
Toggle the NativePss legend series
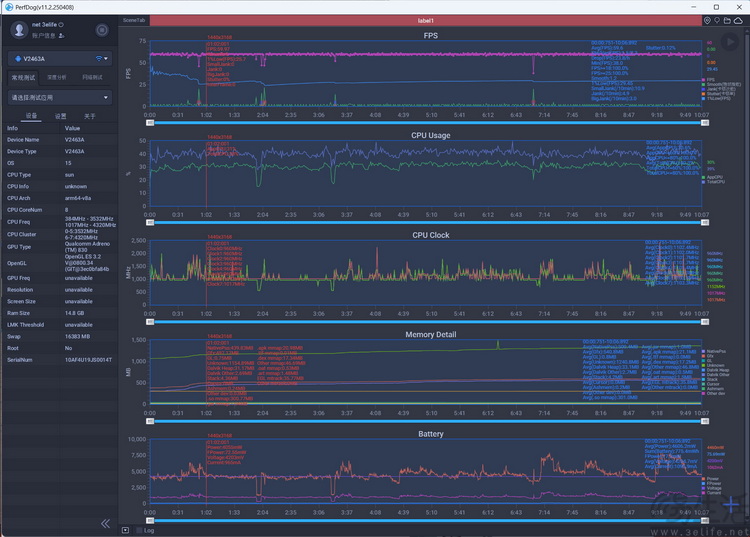tap(714, 351)
